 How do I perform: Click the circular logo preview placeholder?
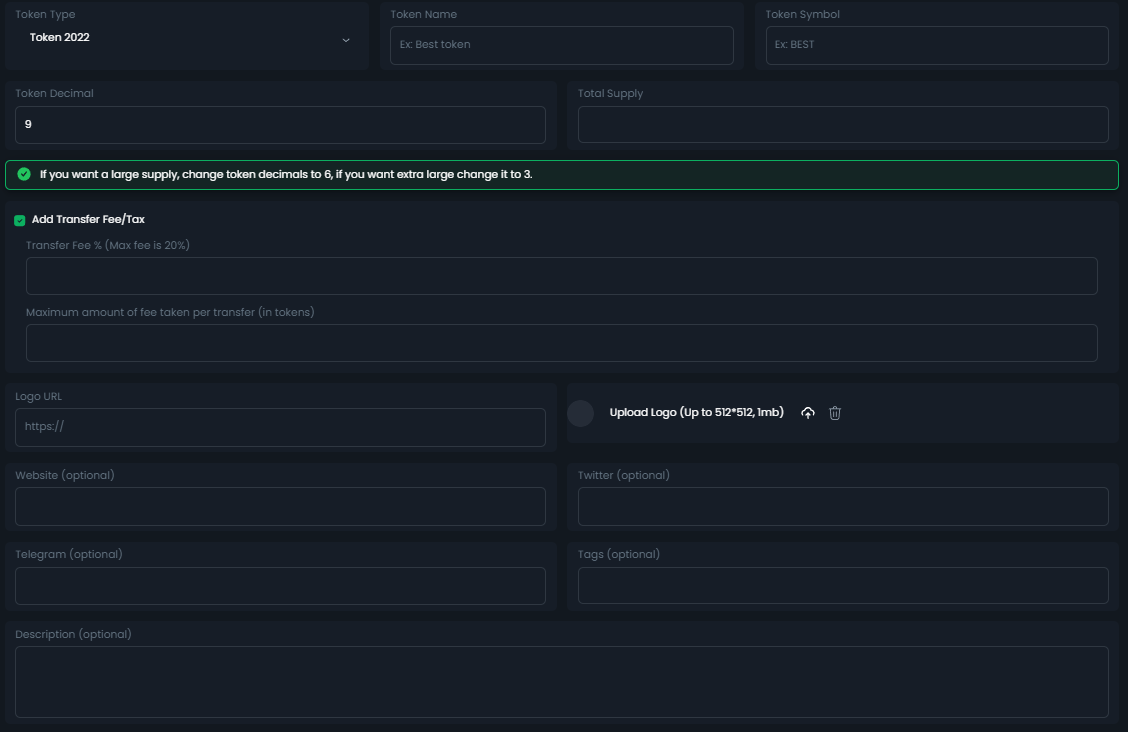pyautogui.click(x=581, y=413)
